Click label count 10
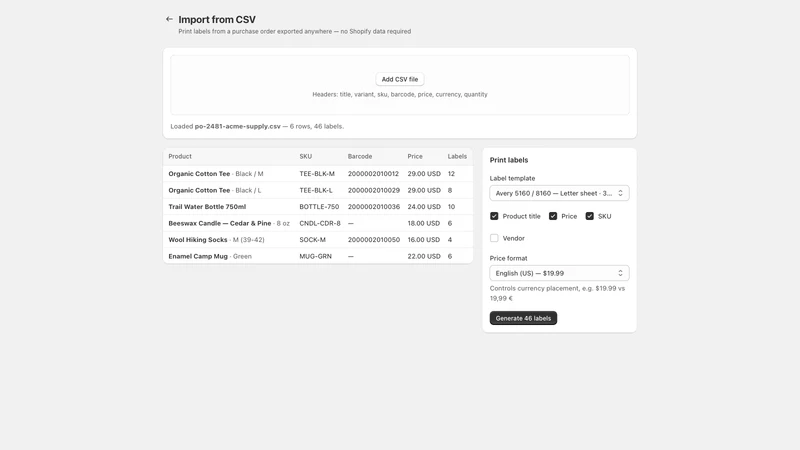The width and height of the screenshot is (800, 450). click(451, 207)
